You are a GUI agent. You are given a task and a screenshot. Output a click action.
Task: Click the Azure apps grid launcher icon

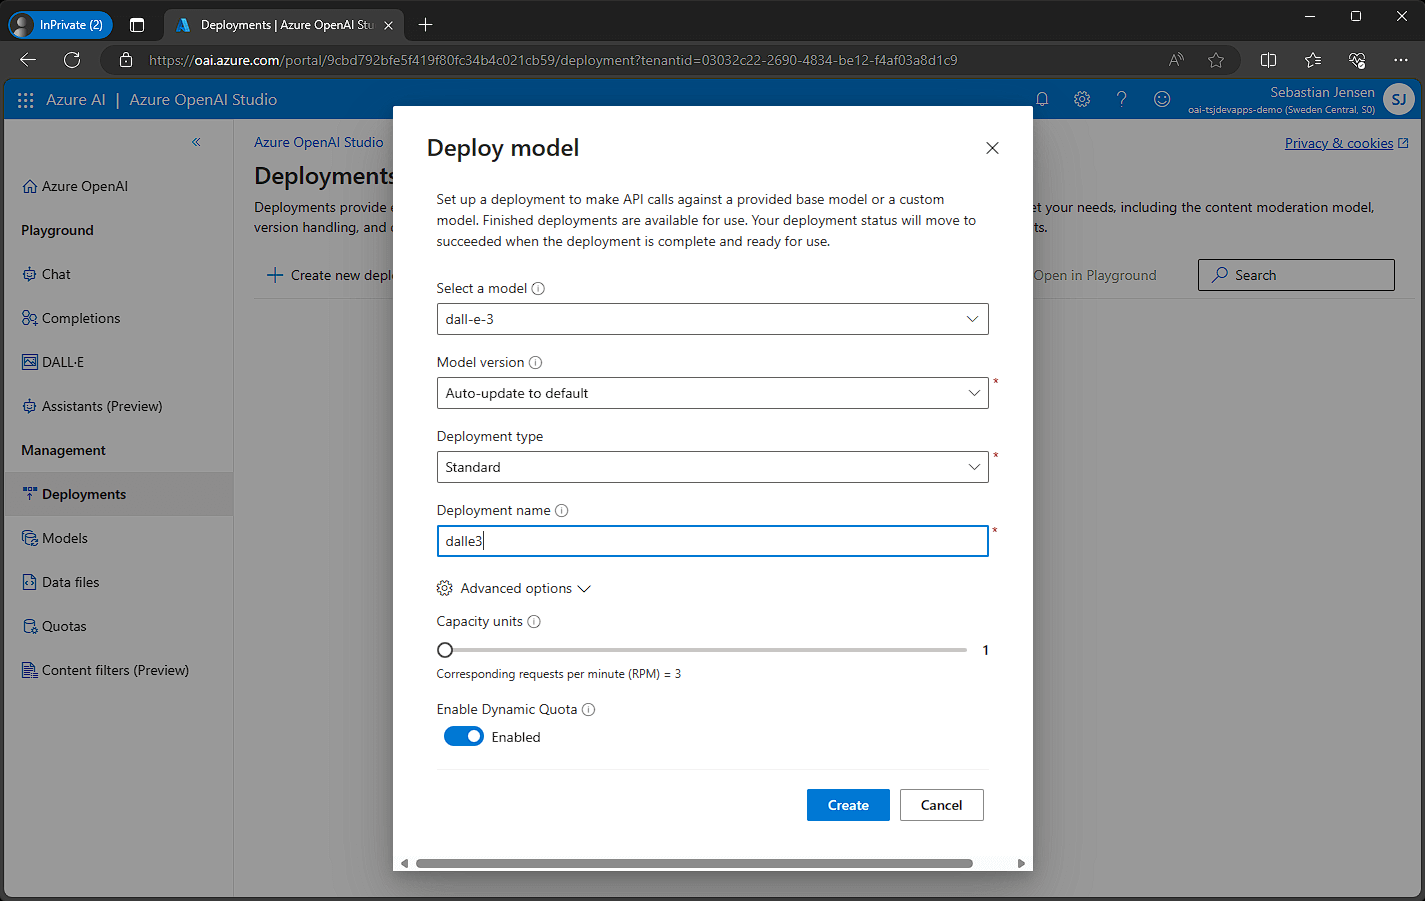(26, 100)
